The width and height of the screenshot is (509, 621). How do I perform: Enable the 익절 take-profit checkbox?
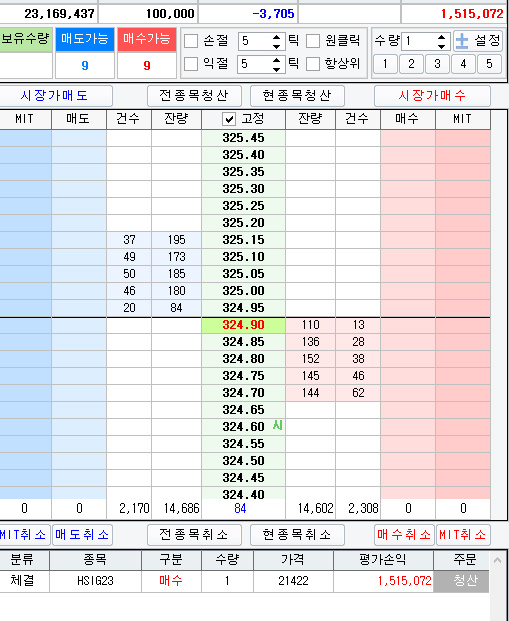(191, 64)
